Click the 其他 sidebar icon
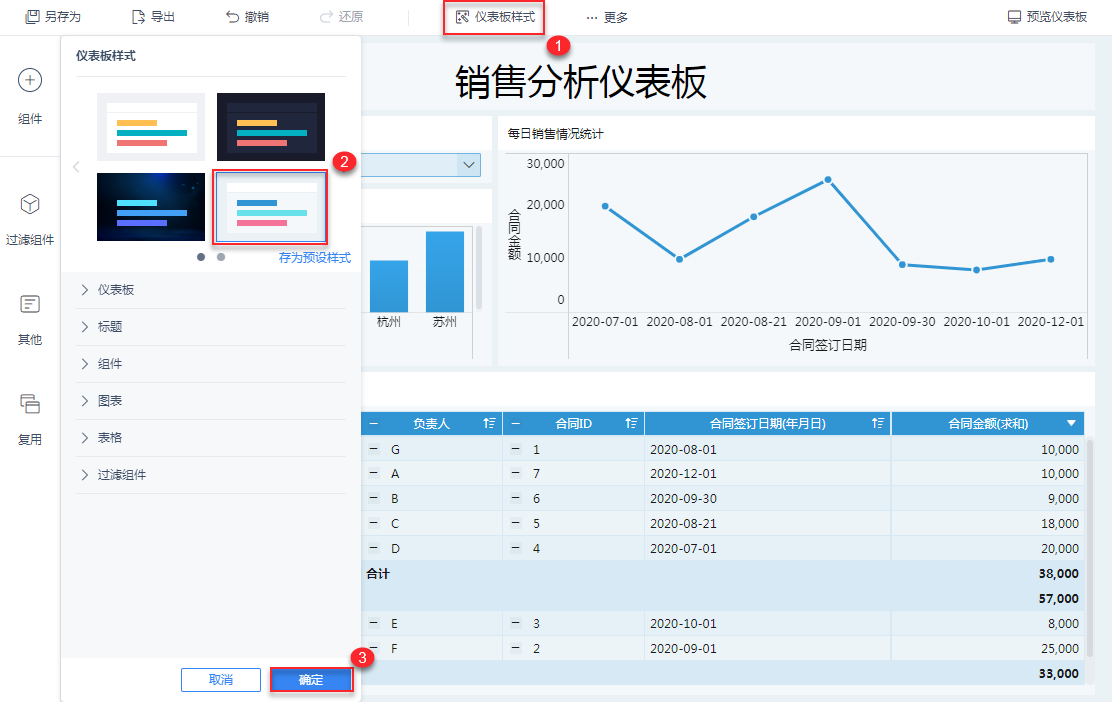Screen dimensions: 1112x702 (30, 304)
